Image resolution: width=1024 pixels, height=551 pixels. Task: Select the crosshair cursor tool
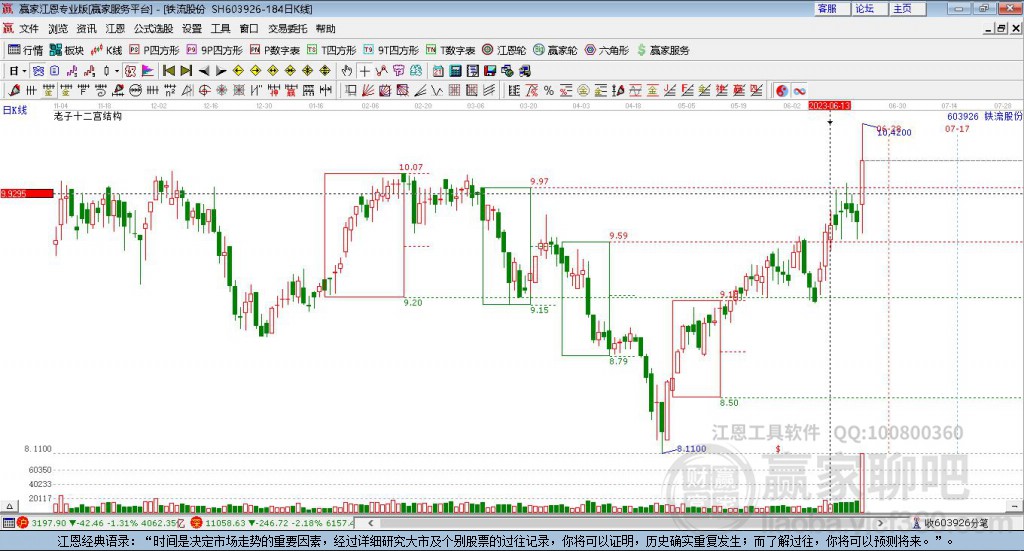(x=364, y=71)
